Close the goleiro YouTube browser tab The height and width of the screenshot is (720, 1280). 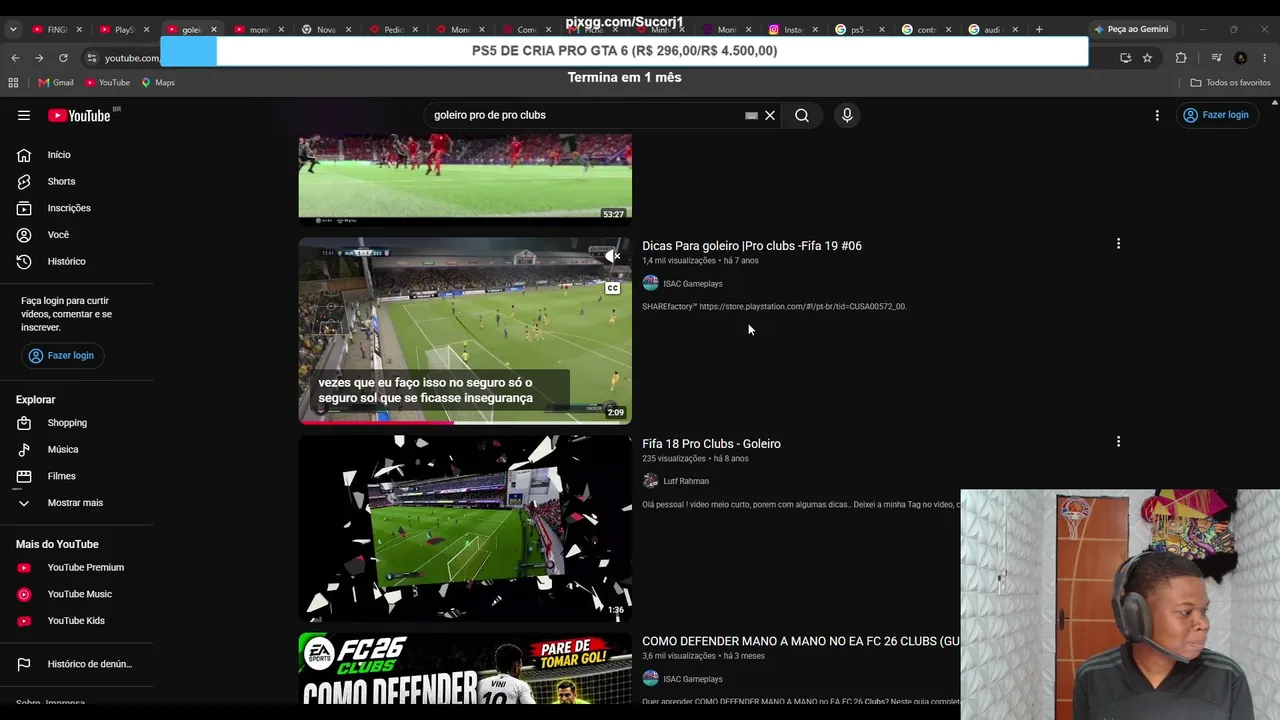point(213,30)
